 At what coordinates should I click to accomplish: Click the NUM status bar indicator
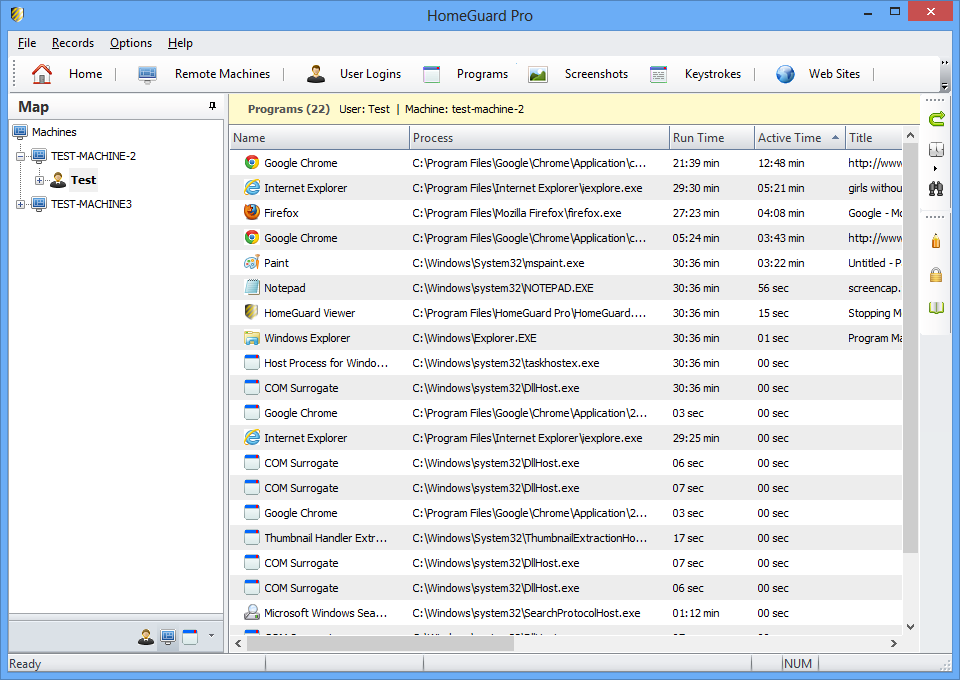tap(798, 663)
